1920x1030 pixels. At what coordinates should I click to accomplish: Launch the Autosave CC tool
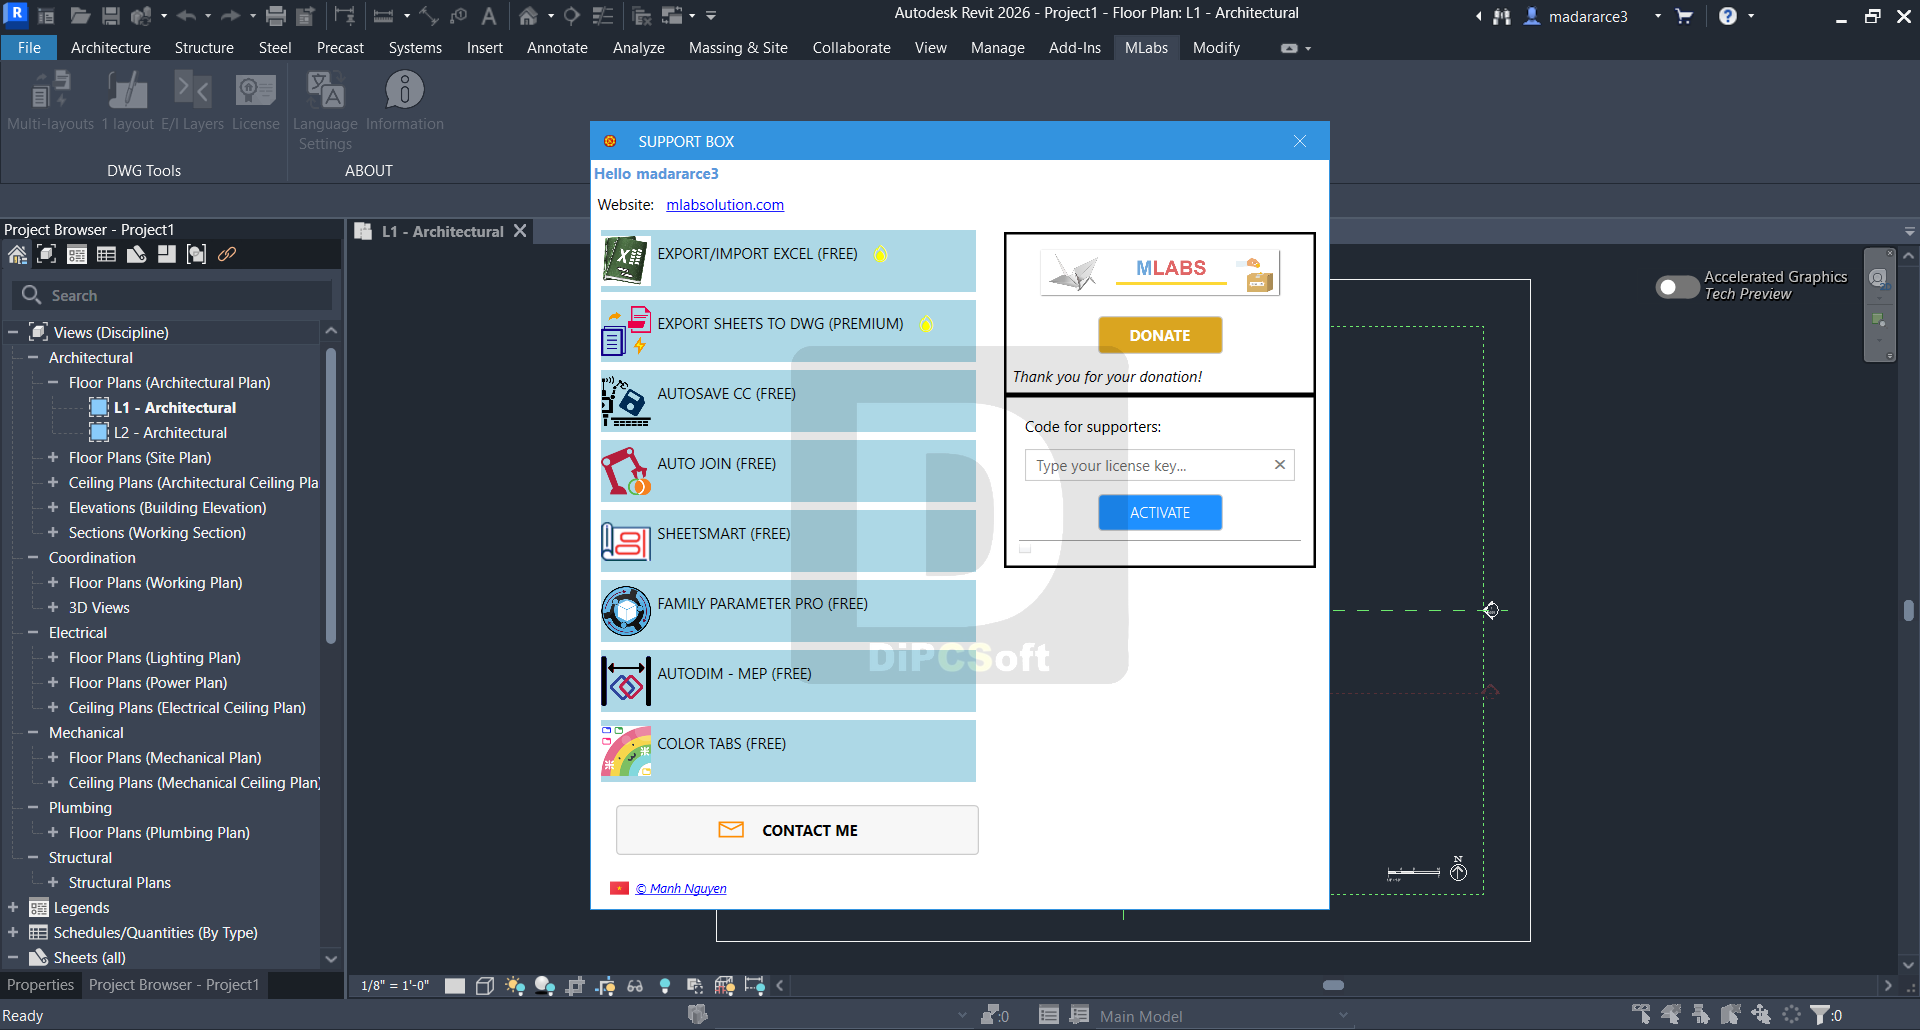(x=788, y=401)
